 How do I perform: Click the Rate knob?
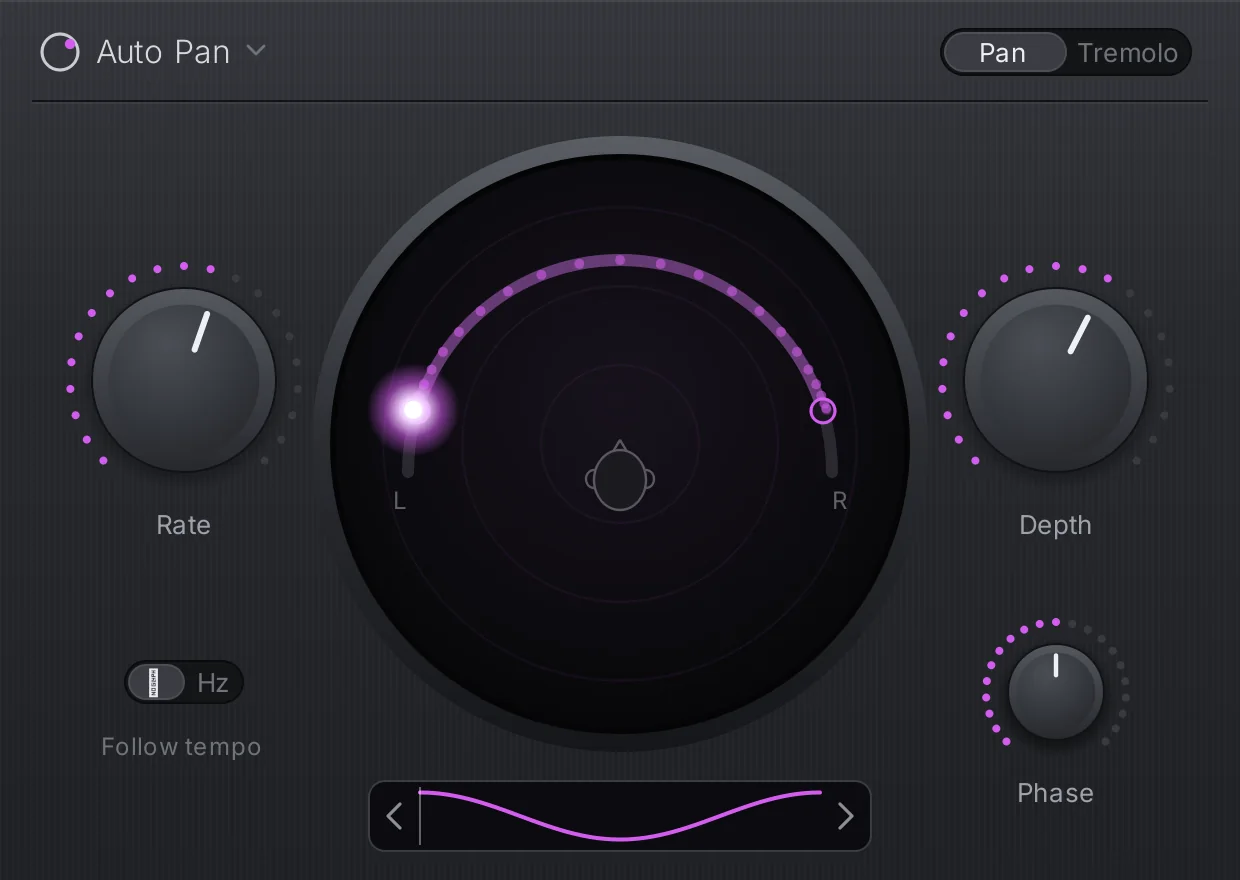pyautogui.click(x=184, y=380)
